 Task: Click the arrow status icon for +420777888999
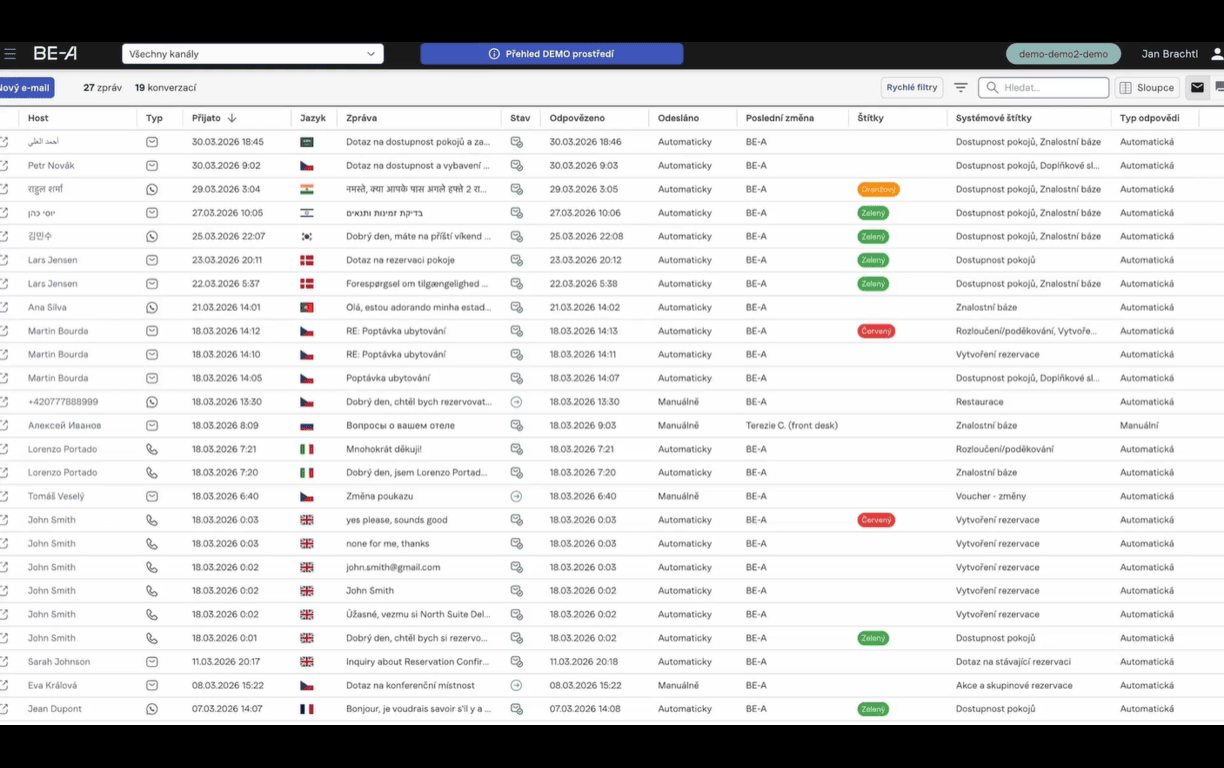click(516, 402)
